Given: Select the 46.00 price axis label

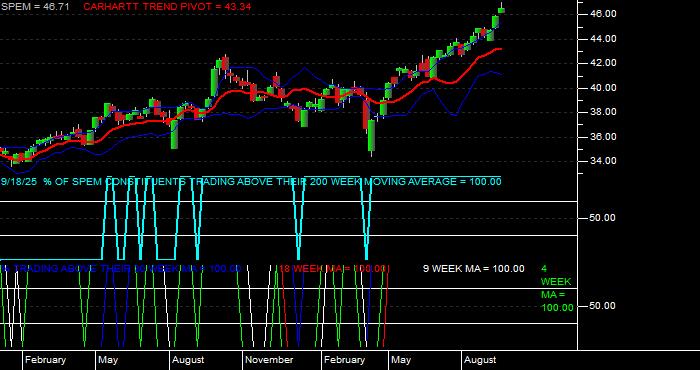Looking at the screenshot, I should 603,14.
